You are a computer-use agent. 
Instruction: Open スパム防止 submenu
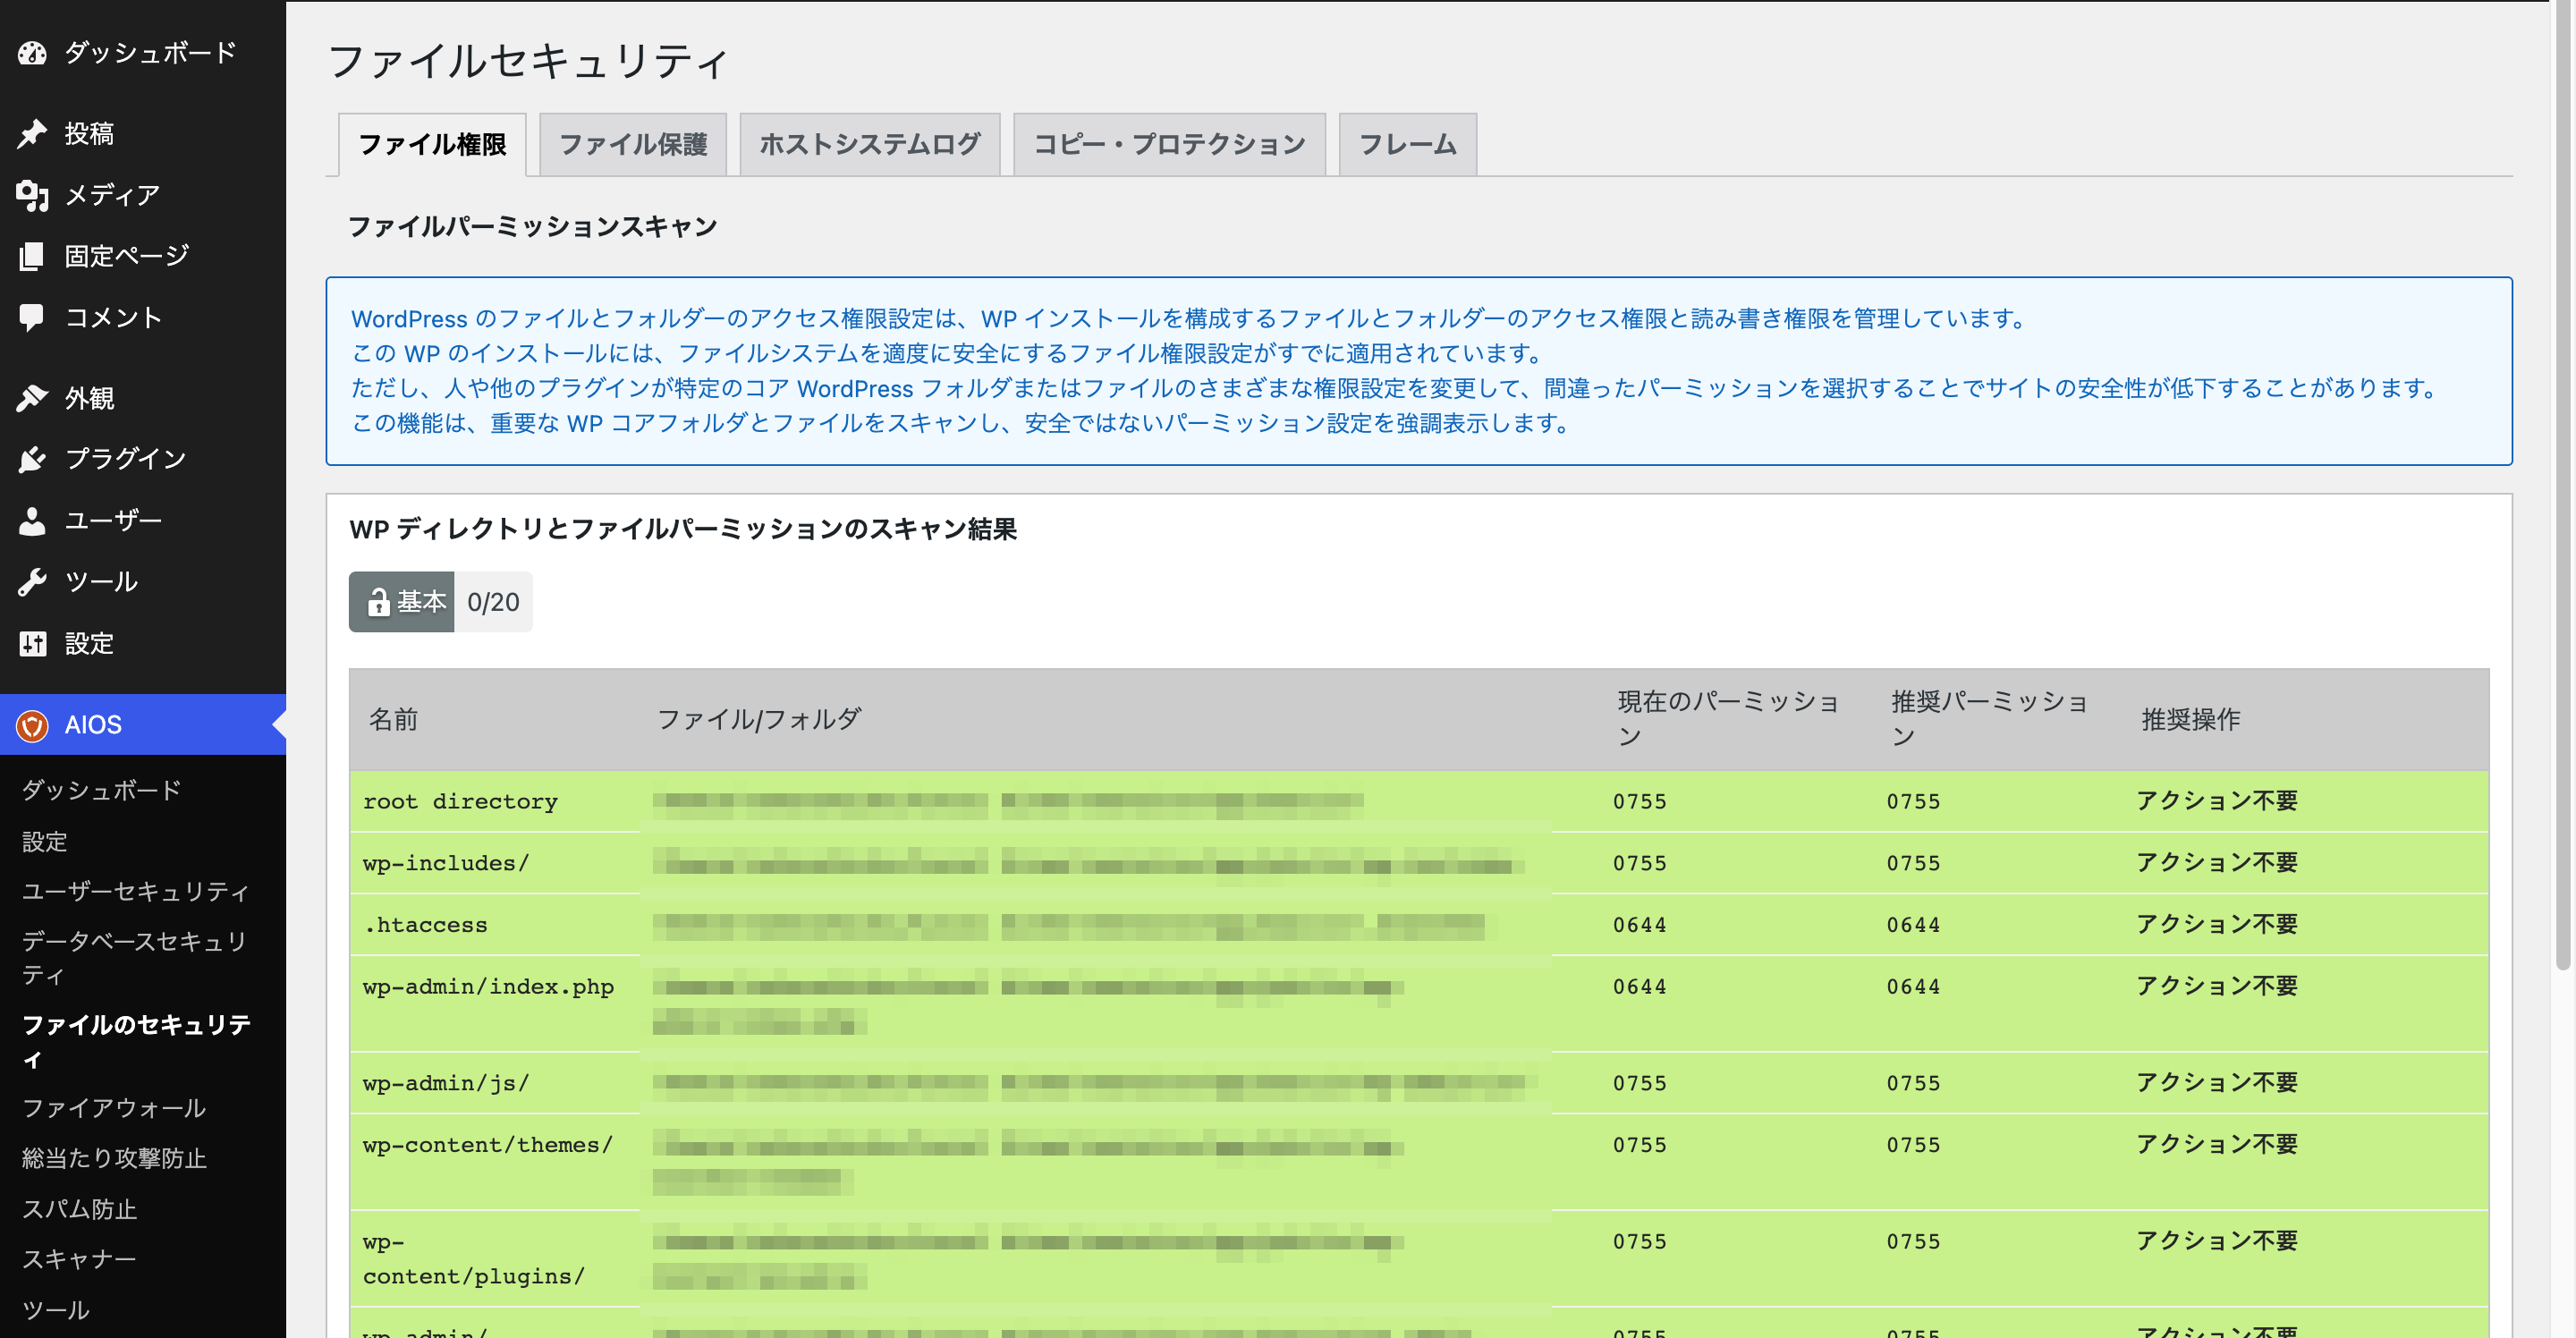[x=80, y=1209]
